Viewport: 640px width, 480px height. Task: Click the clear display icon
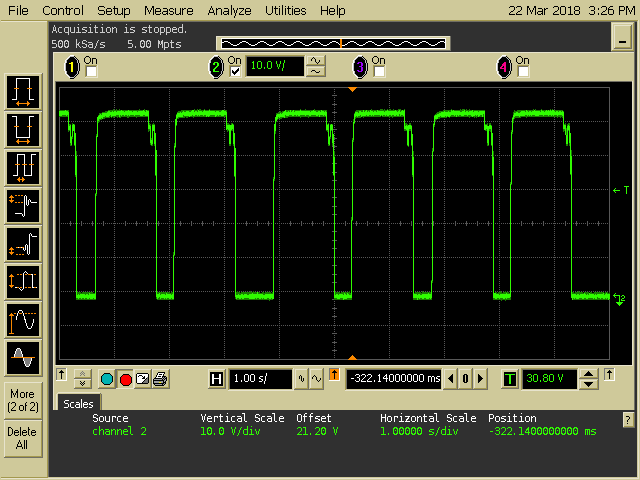pyautogui.click(x=142, y=379)
